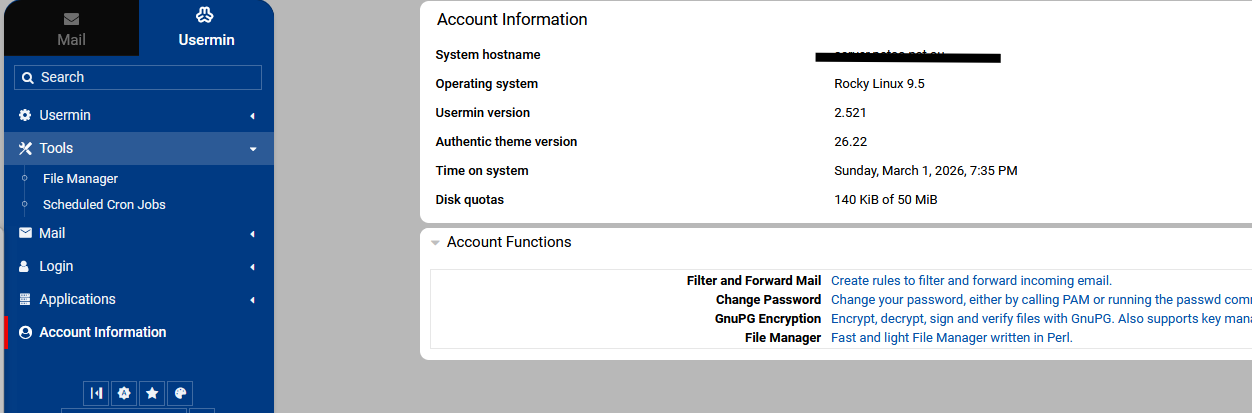Switch to the Mail tab
Viewport: 1252px width, 413px height.
click(x=71, y=29)
